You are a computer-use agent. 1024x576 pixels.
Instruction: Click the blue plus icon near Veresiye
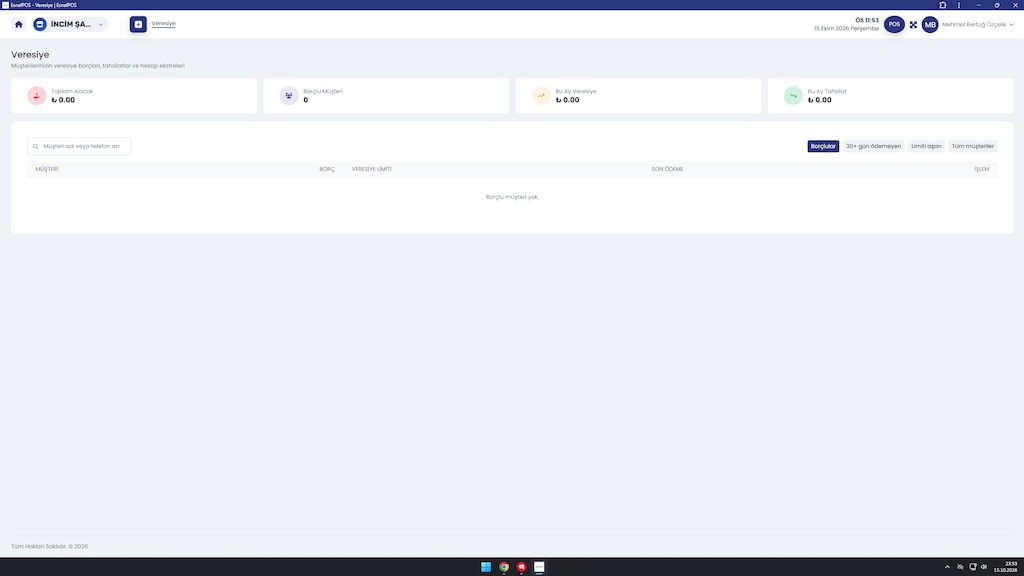point(138,24)
